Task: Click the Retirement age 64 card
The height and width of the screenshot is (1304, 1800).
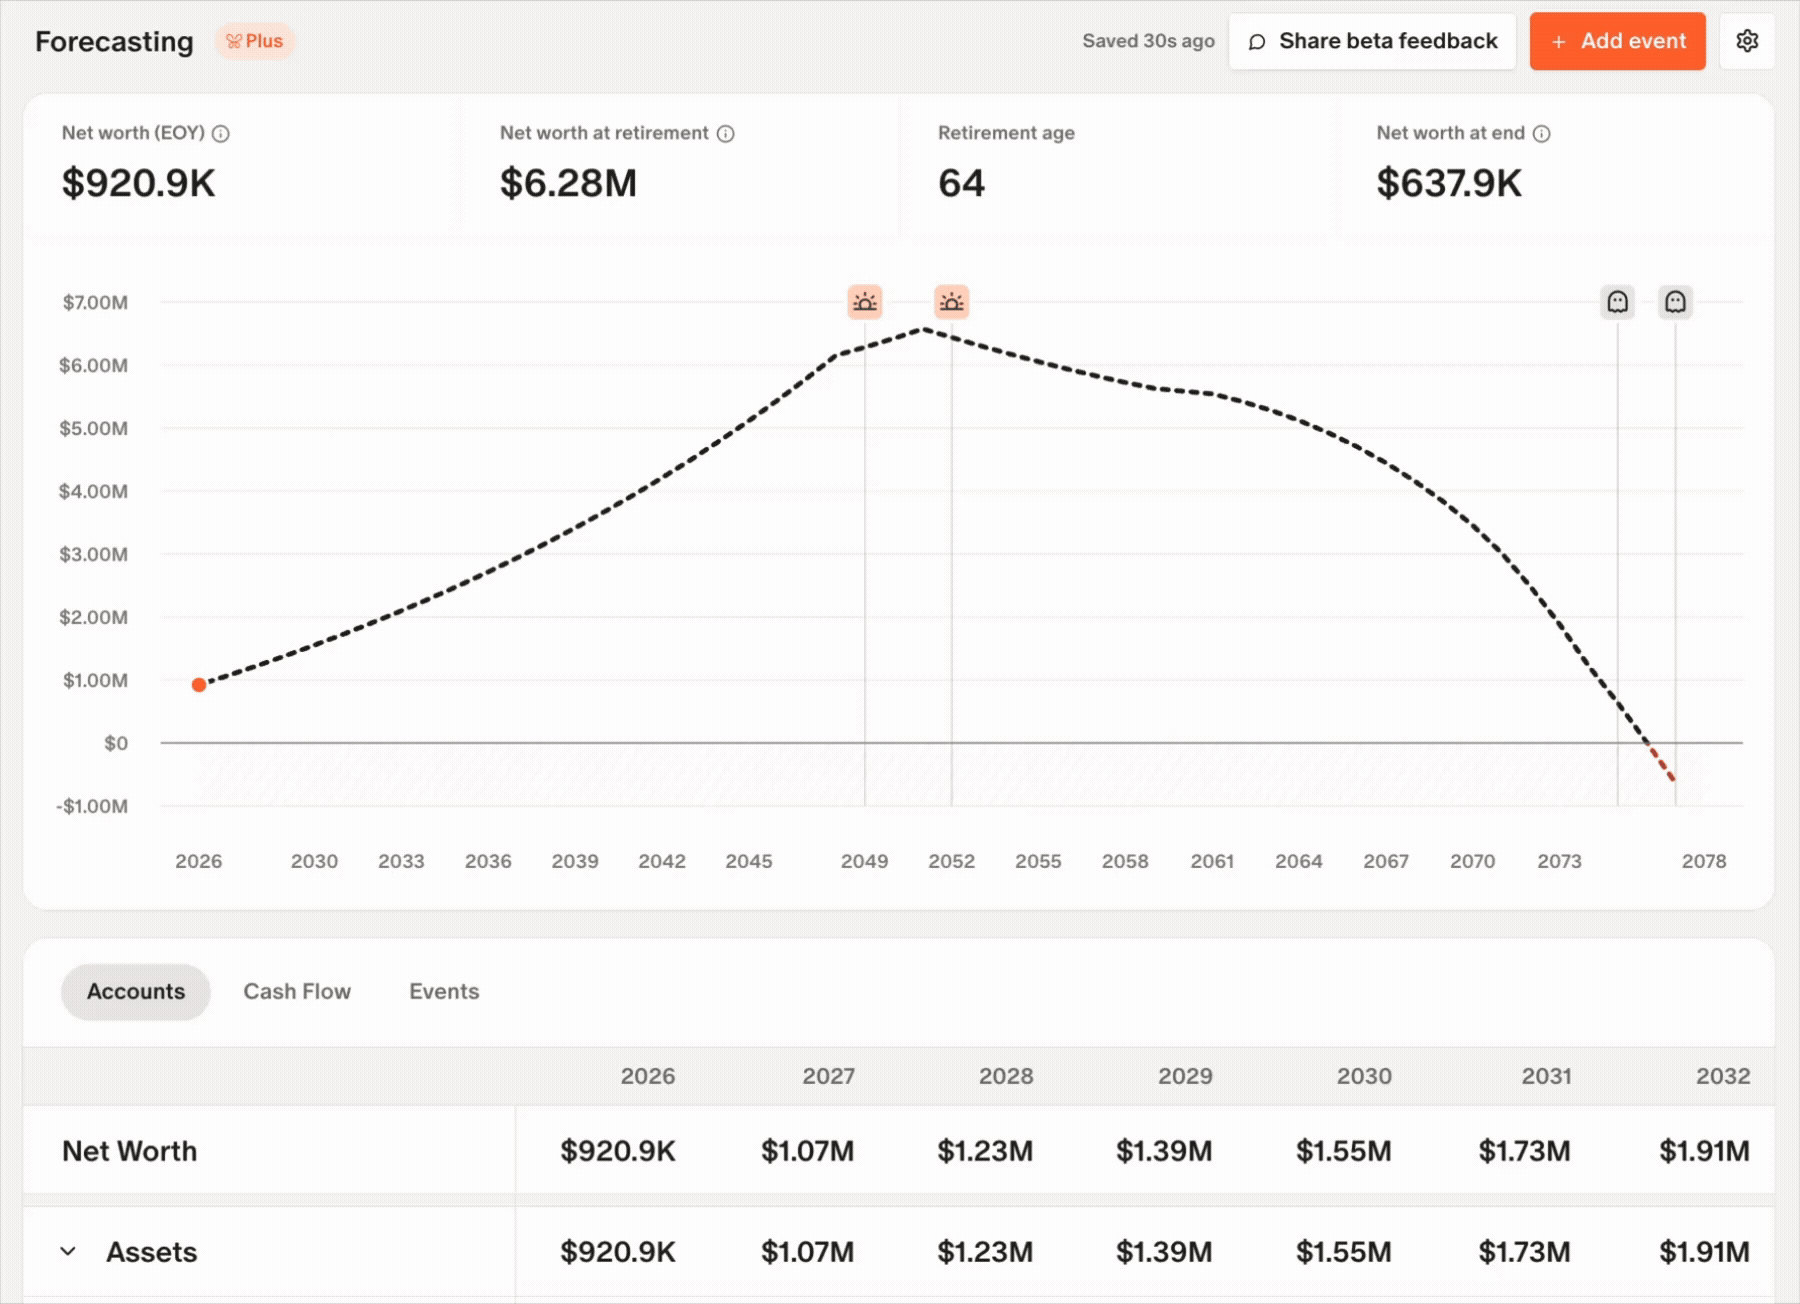Action: 1118,165
